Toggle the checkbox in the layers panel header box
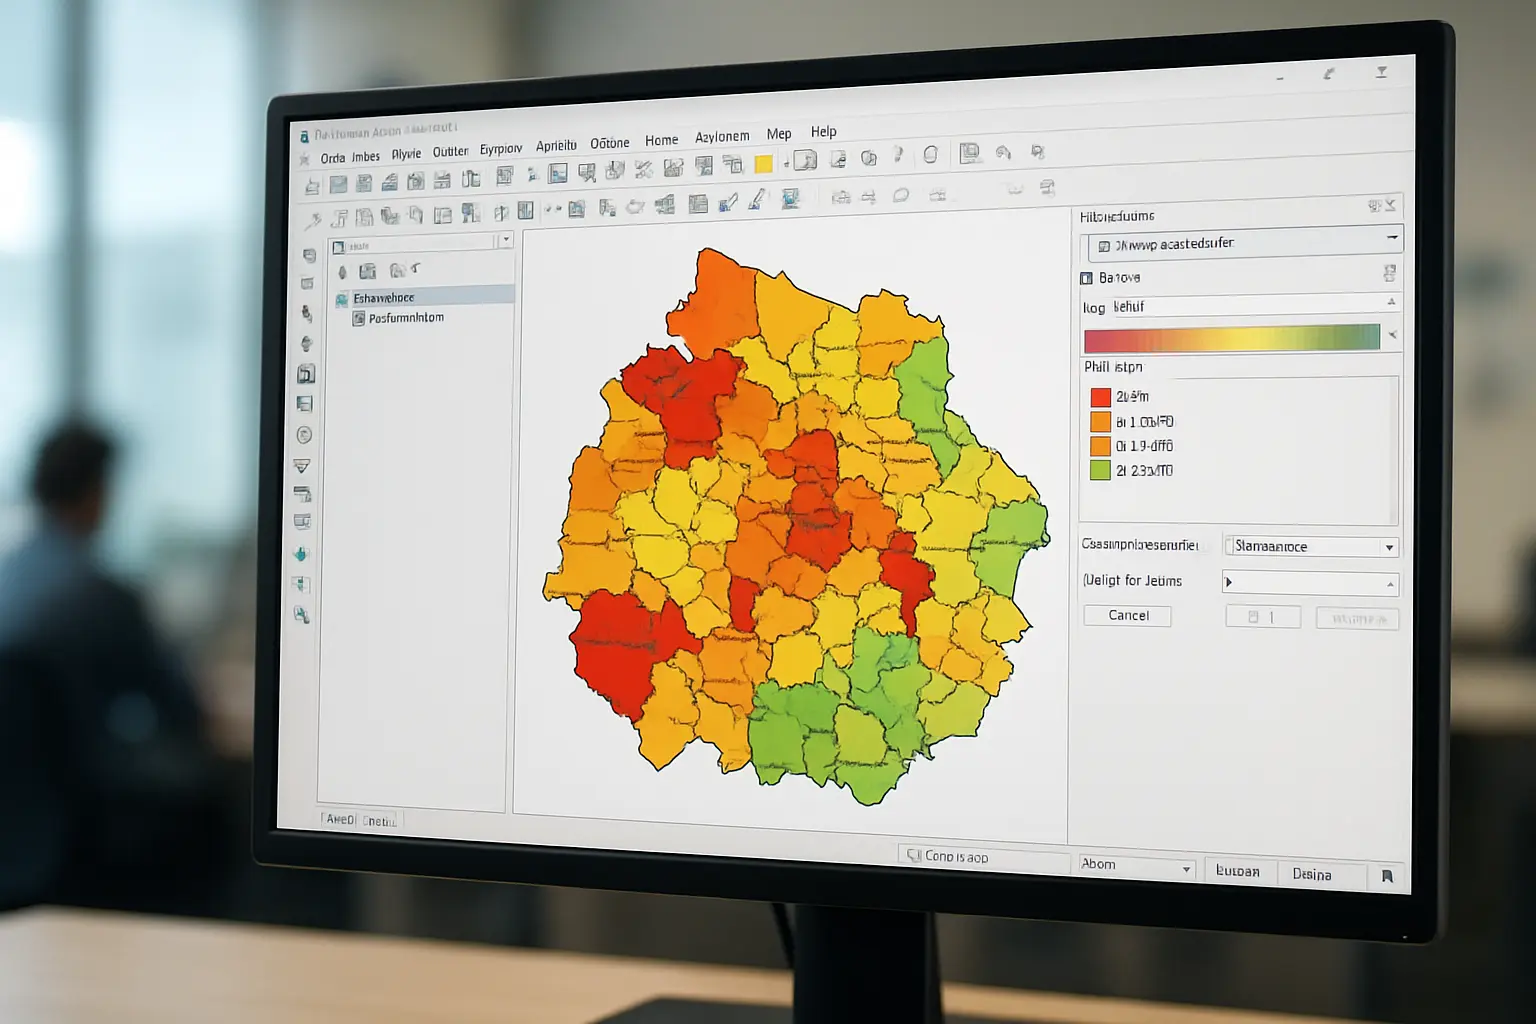 tap(338, 247)
